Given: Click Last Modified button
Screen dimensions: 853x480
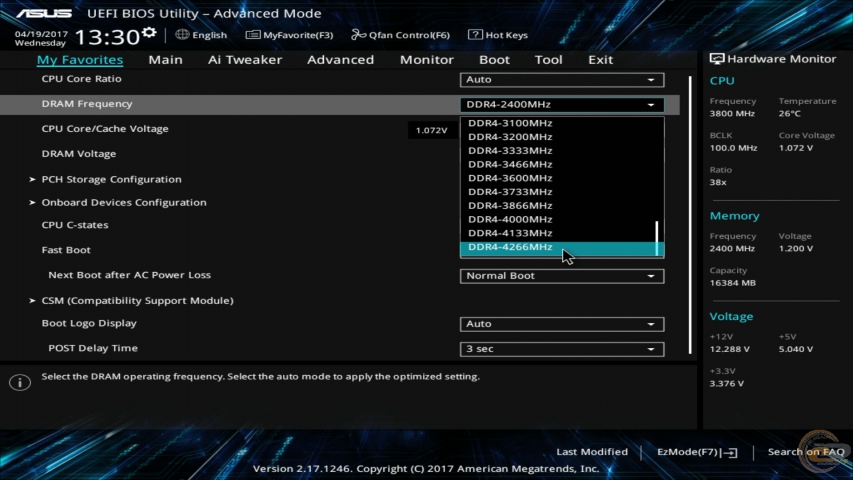Looking at the screenshot, I should [592, 452].
